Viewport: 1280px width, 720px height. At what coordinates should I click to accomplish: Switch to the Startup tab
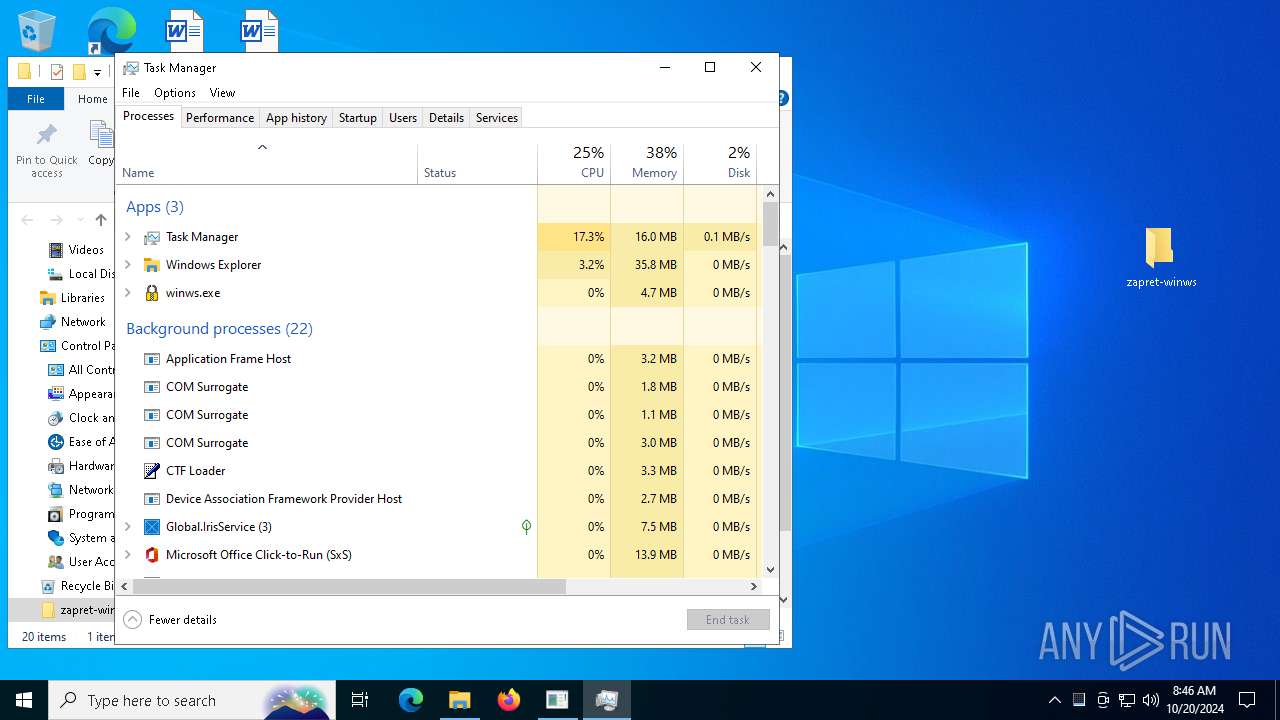(358, 118)
